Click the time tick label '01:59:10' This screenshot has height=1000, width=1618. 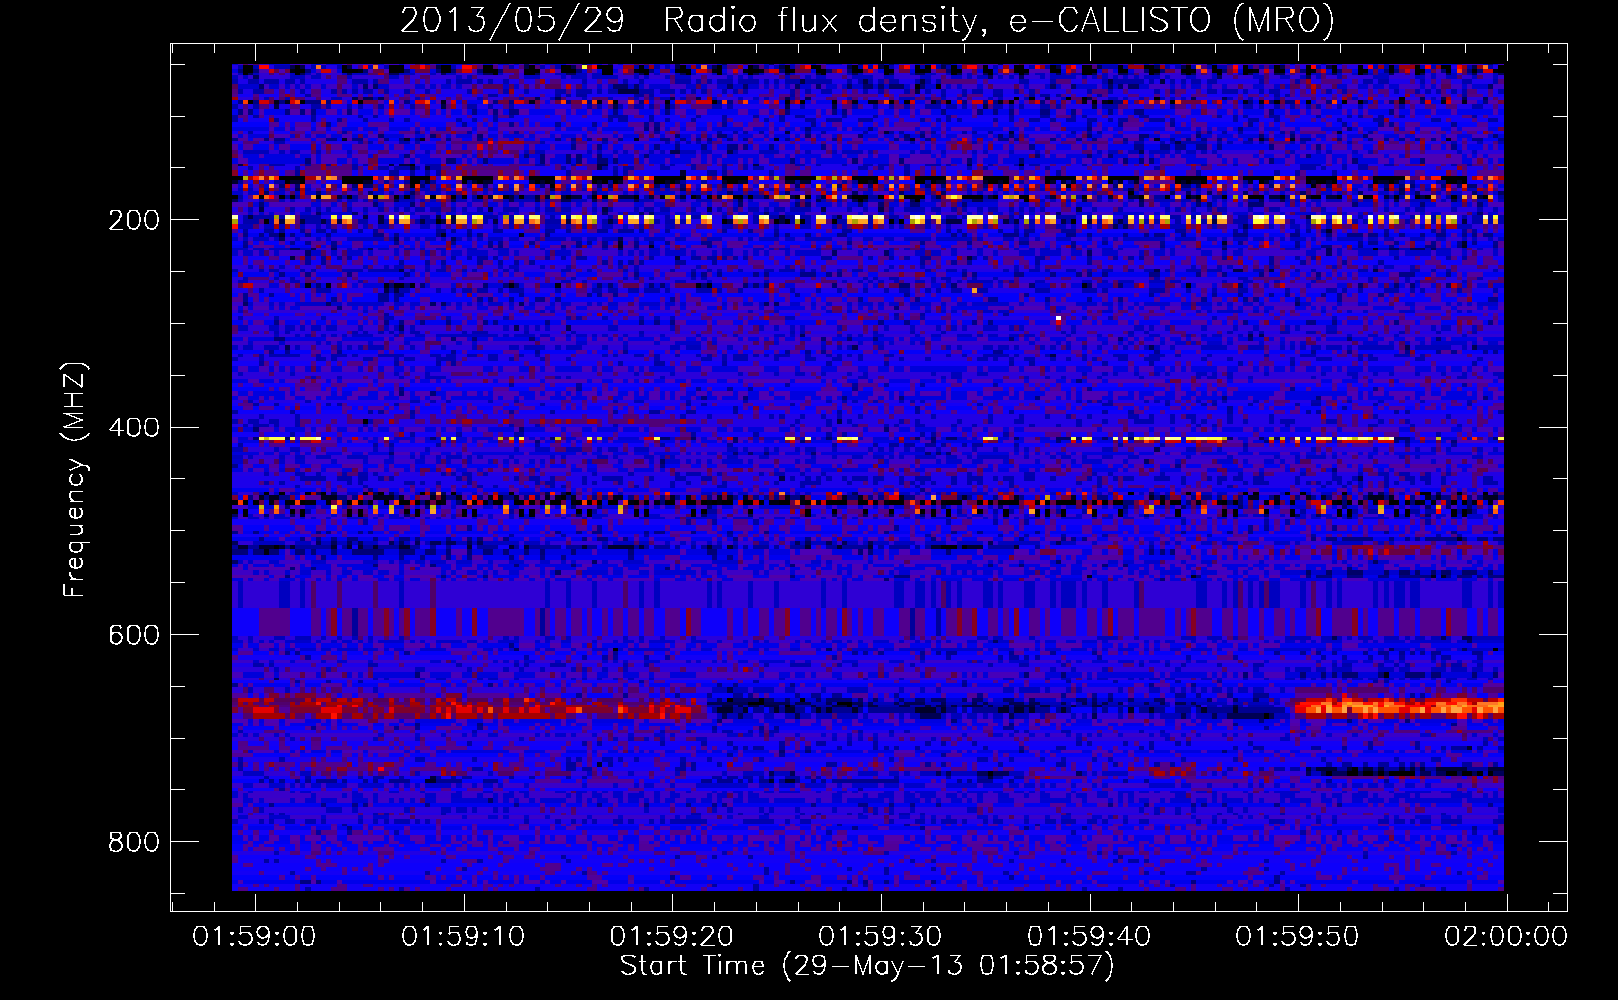463,937
